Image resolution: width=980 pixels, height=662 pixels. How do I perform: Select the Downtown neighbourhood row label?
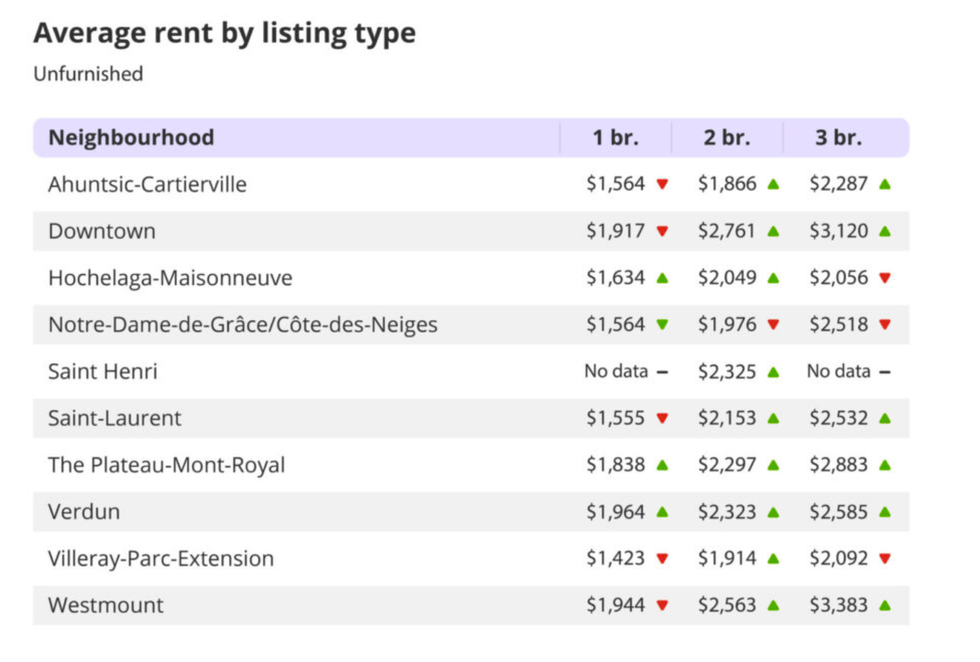[102, 232]
